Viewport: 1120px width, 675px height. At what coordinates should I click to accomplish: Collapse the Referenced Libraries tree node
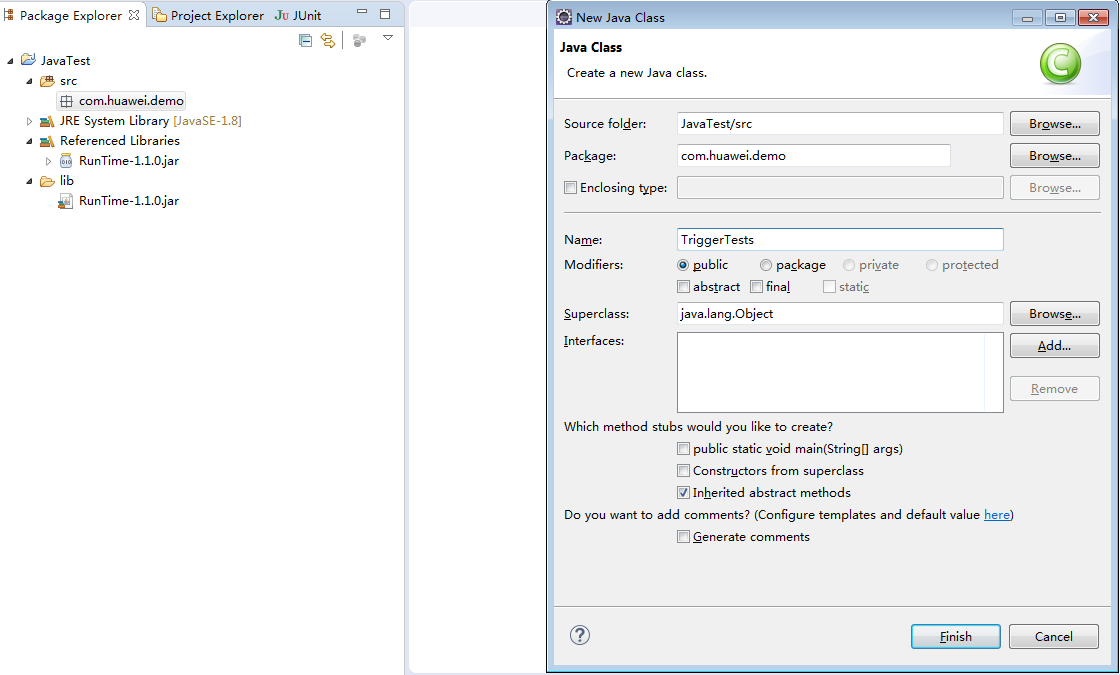(29, 141)
